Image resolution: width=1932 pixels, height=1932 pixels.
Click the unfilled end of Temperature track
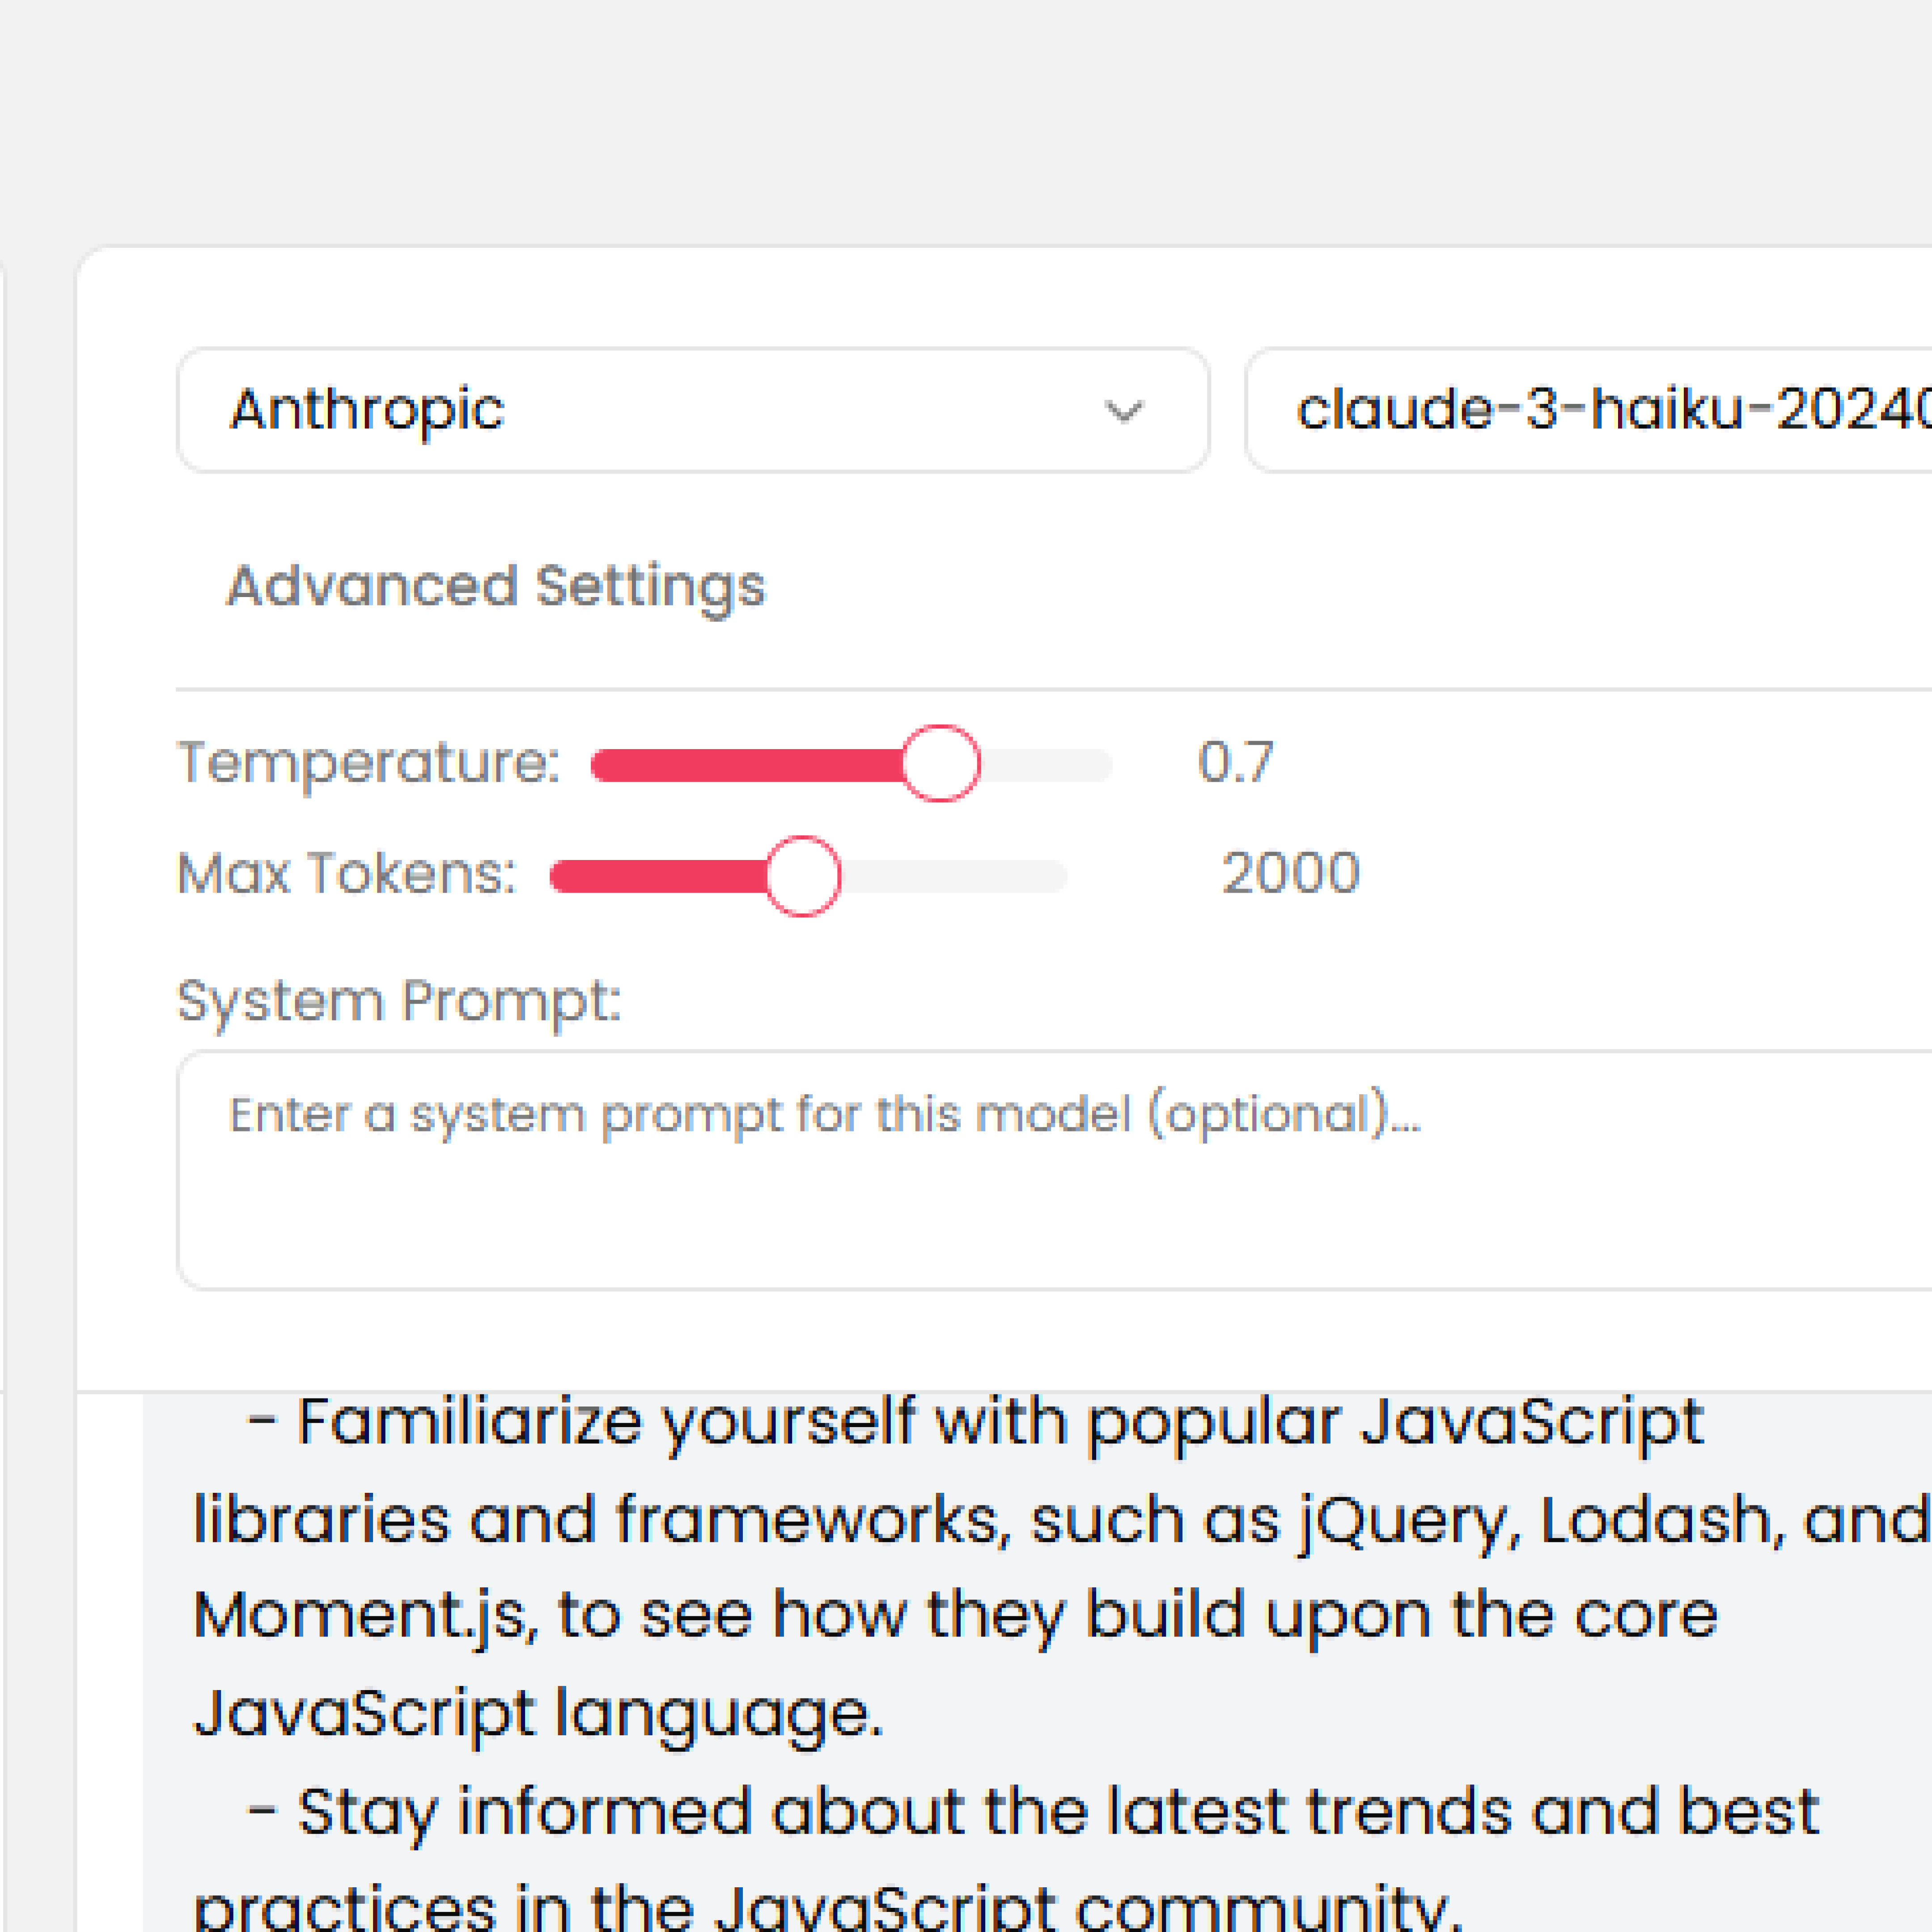[x=1050, y=765]
